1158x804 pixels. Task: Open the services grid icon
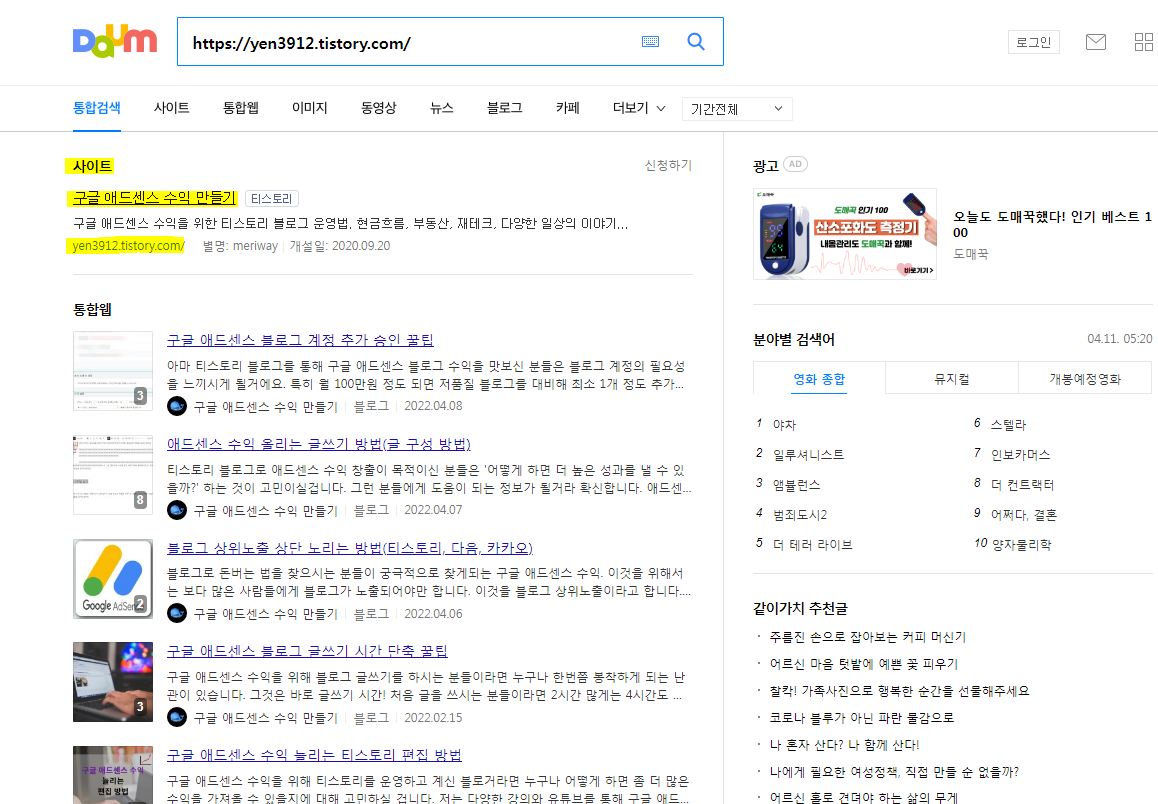(x=1143, y=42)
